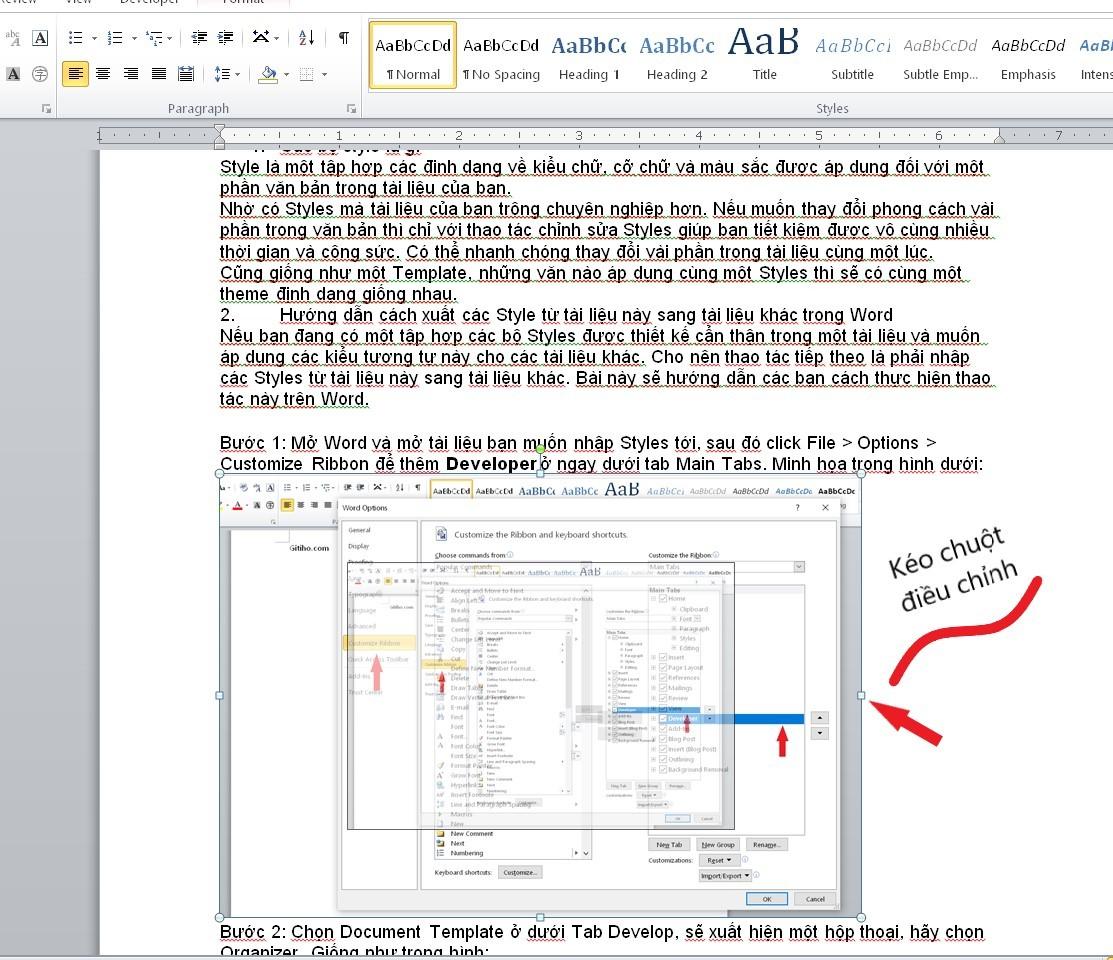Toggle Show/Hide paragraph marks
This screenshot has height=960, width=1113.
[x=343, y=38]
